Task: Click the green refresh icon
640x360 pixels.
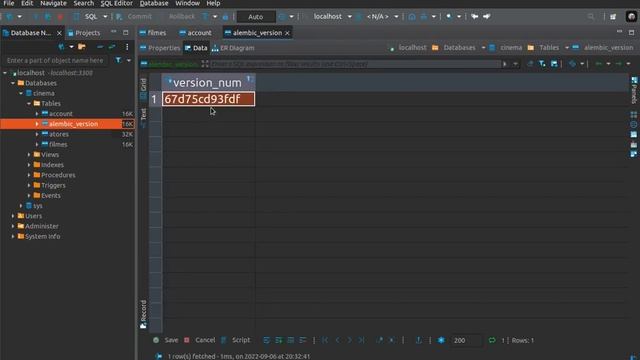Action: [x=492, y=340]
